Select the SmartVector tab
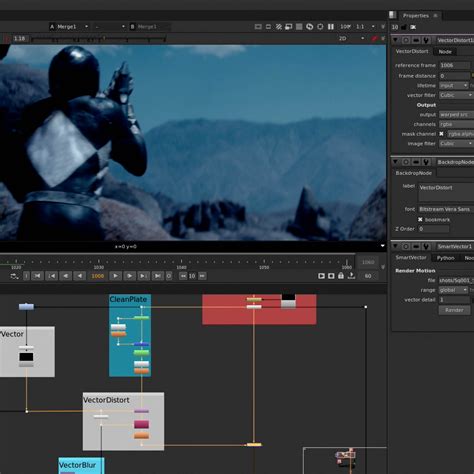Viewport: 474px width, 474px height. pyautogui.click(x=411, y=257)
